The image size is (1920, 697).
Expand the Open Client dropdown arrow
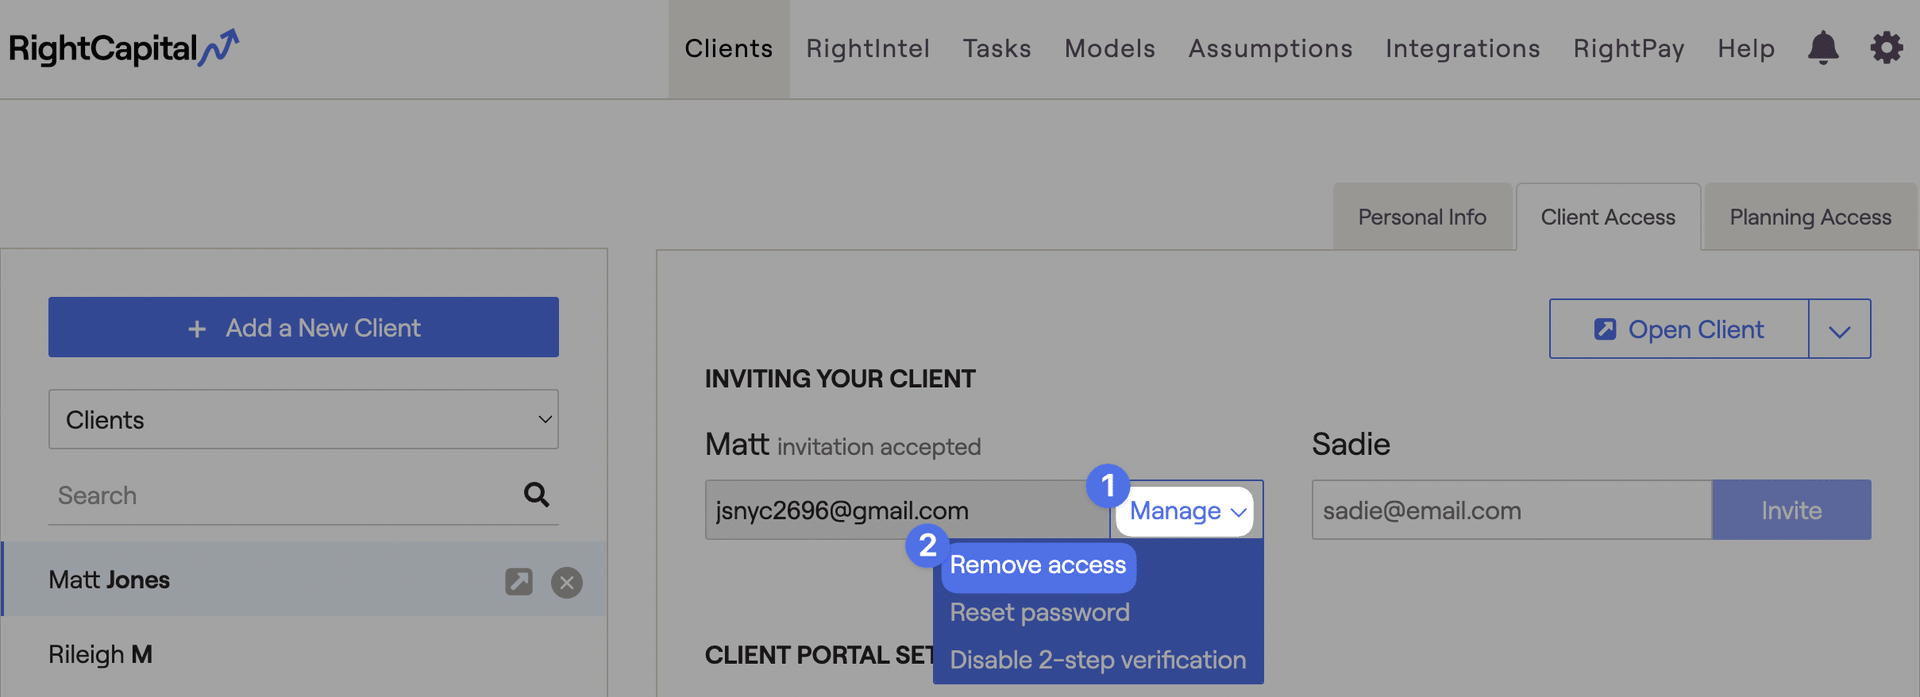1840,329
